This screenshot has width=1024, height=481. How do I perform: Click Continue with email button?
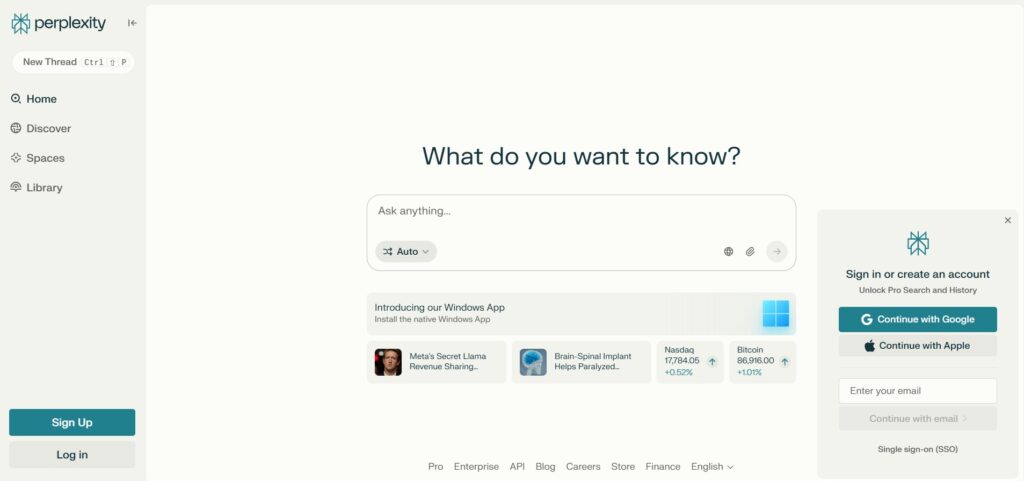918,418
